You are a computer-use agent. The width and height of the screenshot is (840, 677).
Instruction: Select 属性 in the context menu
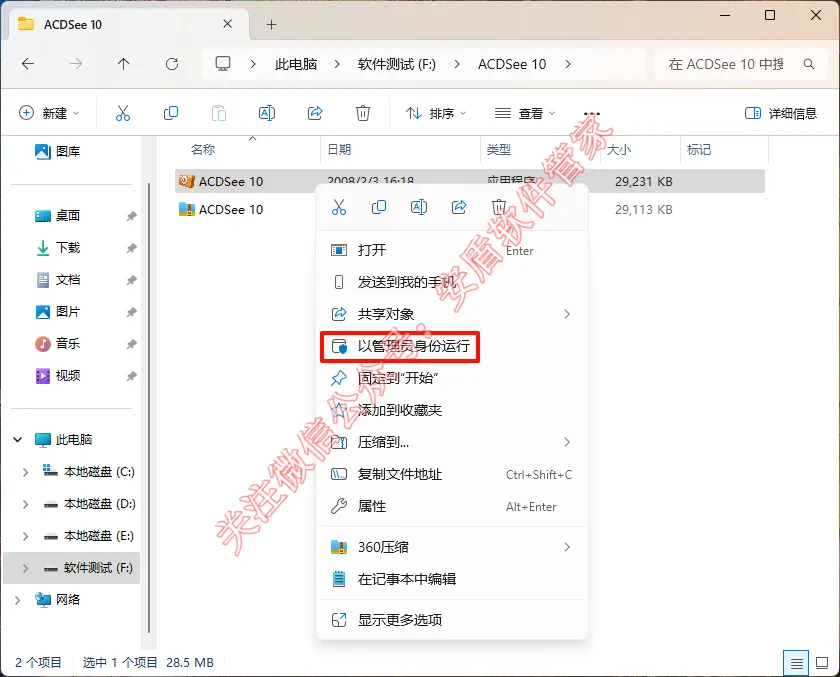(452, 507)
